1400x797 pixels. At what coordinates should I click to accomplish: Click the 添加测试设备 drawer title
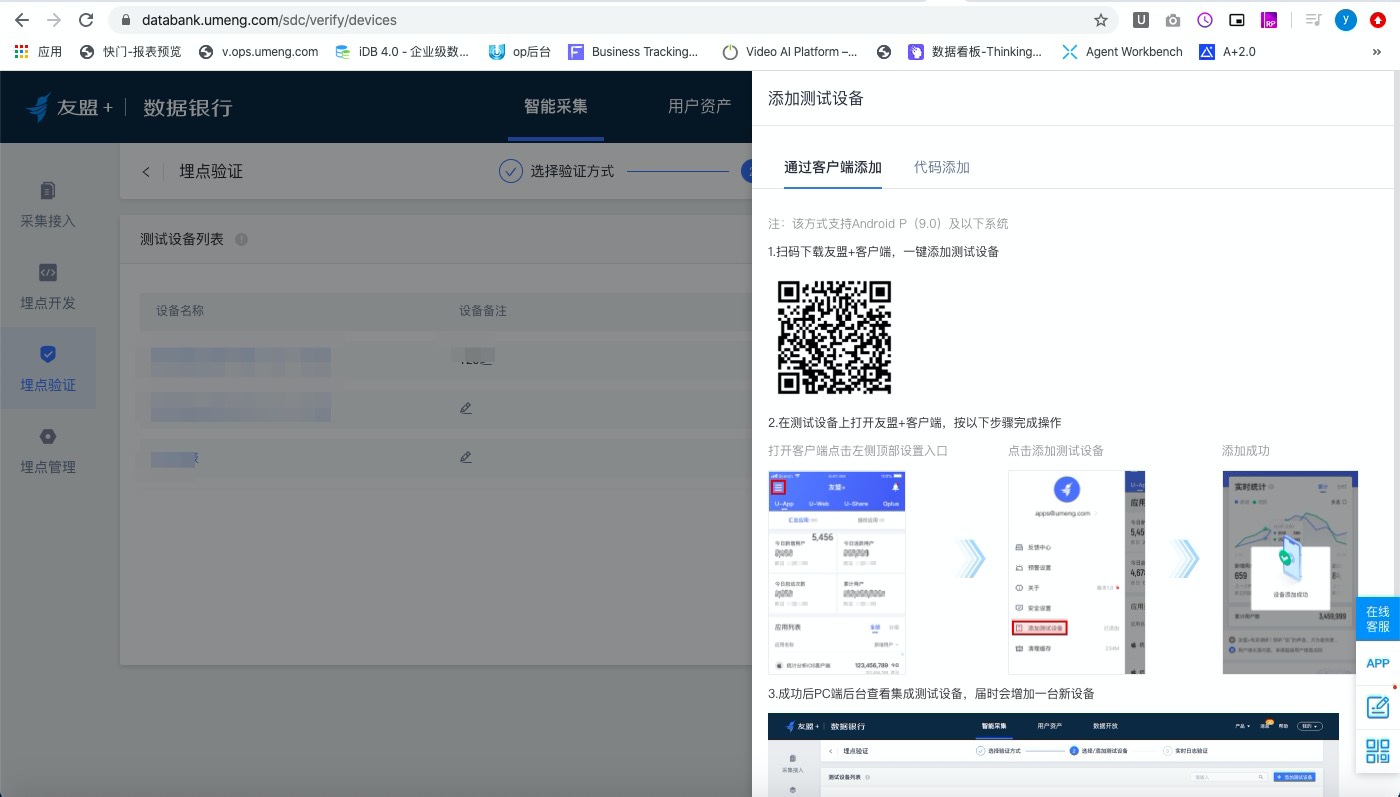tap(816, 98)
